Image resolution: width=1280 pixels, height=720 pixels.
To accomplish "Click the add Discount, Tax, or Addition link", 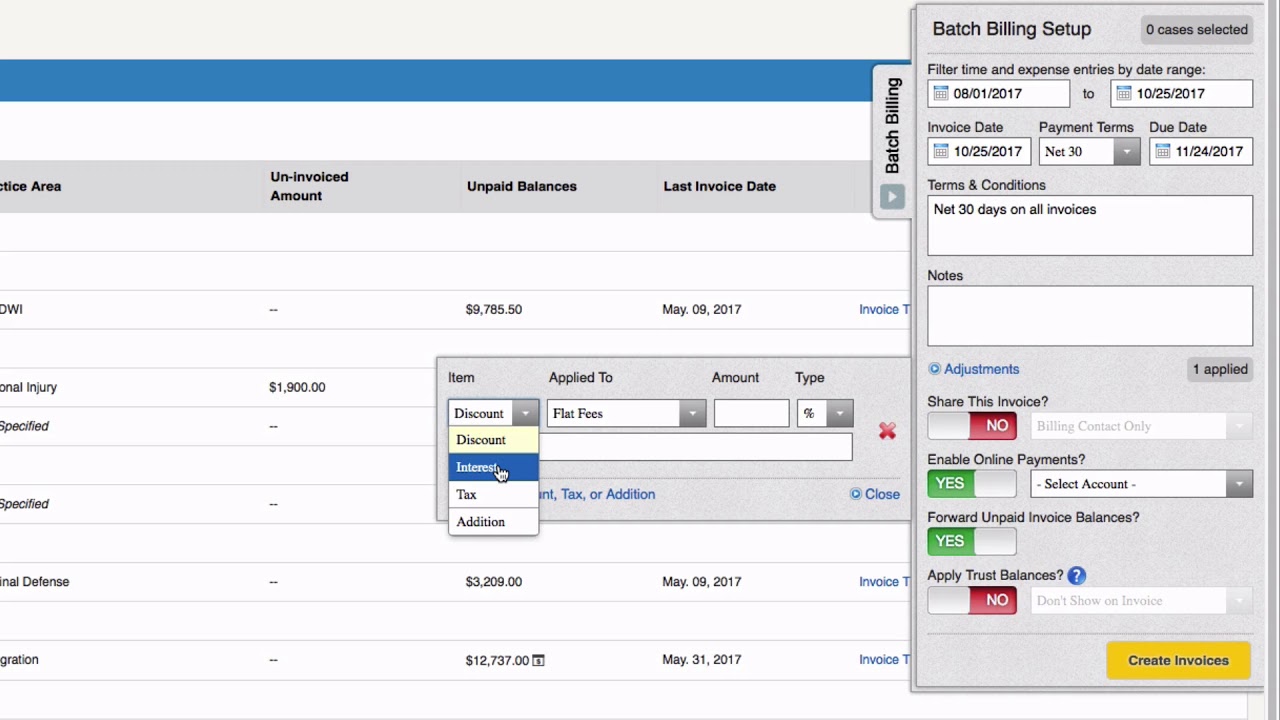I will pyautogui.click(x=597, y=494).
